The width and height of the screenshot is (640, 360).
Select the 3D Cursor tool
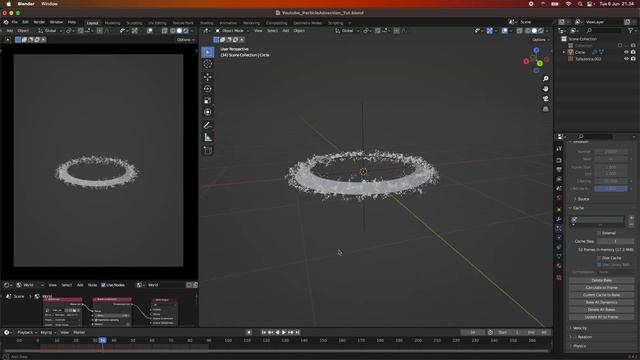point(208,64)
